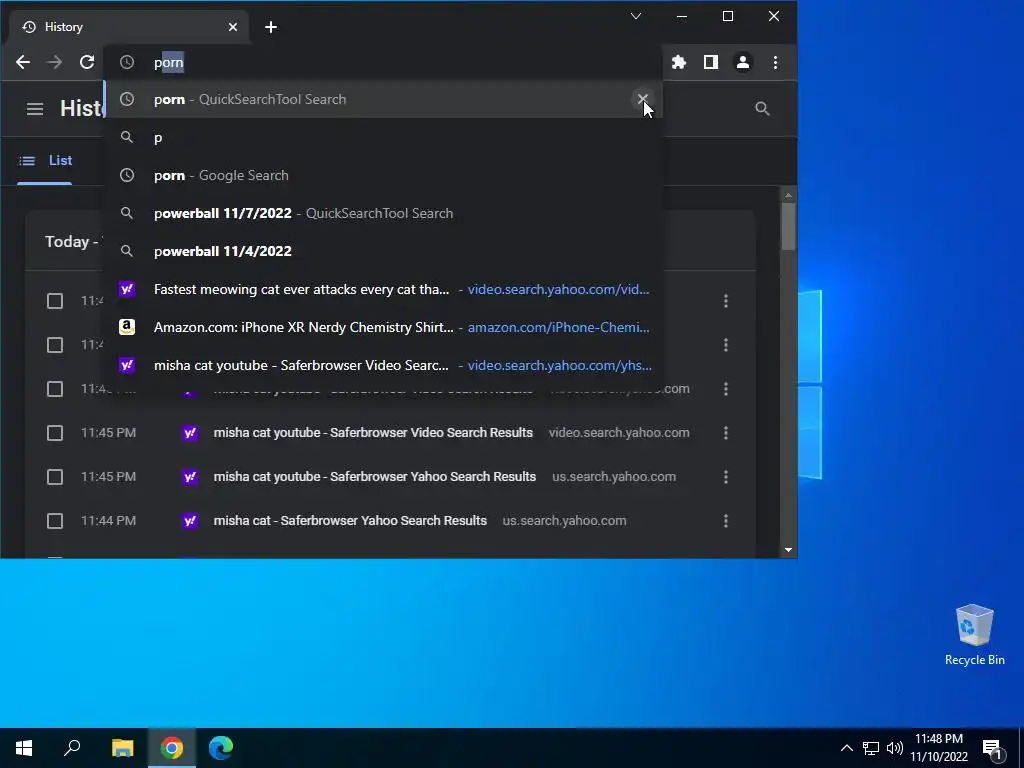Open actions for misha cat youtube Video Search Results

726,433
